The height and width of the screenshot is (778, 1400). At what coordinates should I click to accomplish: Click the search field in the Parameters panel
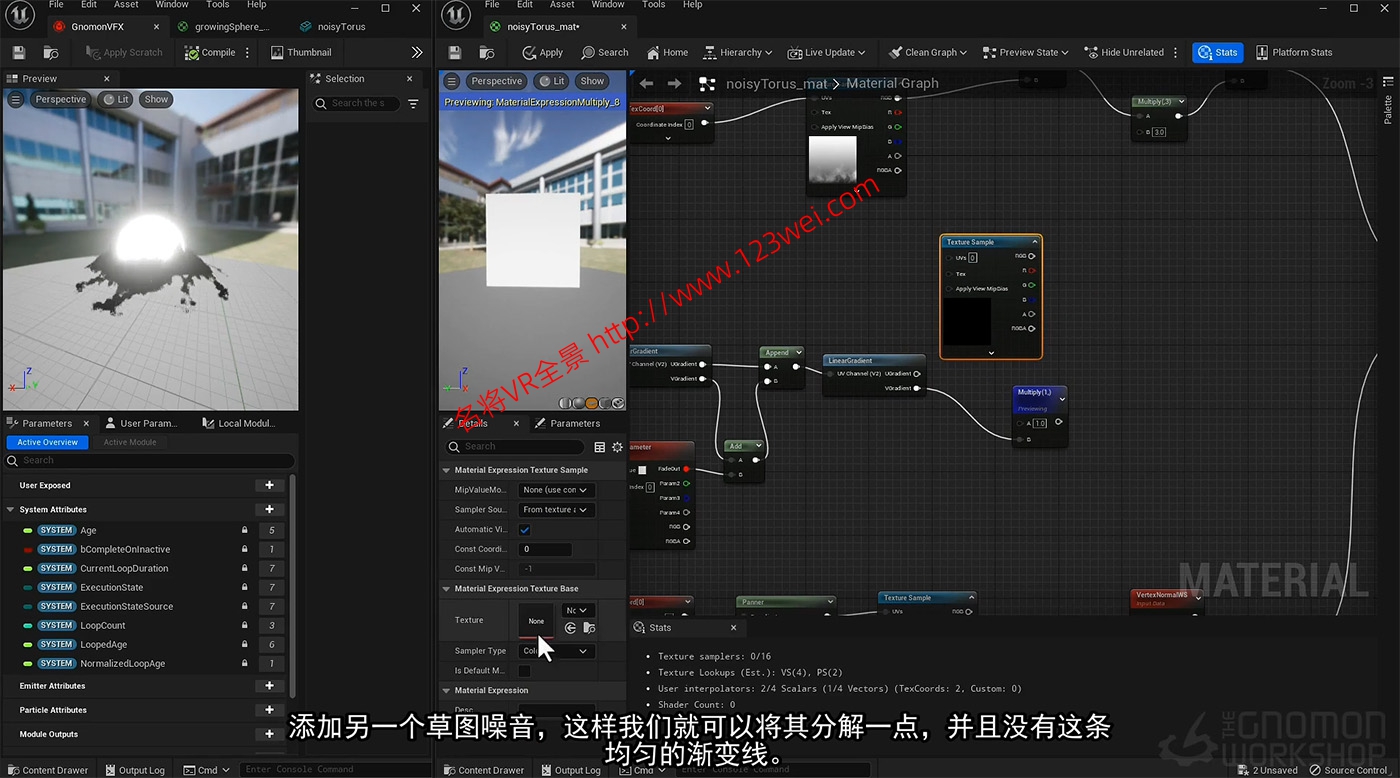[150, 460]
